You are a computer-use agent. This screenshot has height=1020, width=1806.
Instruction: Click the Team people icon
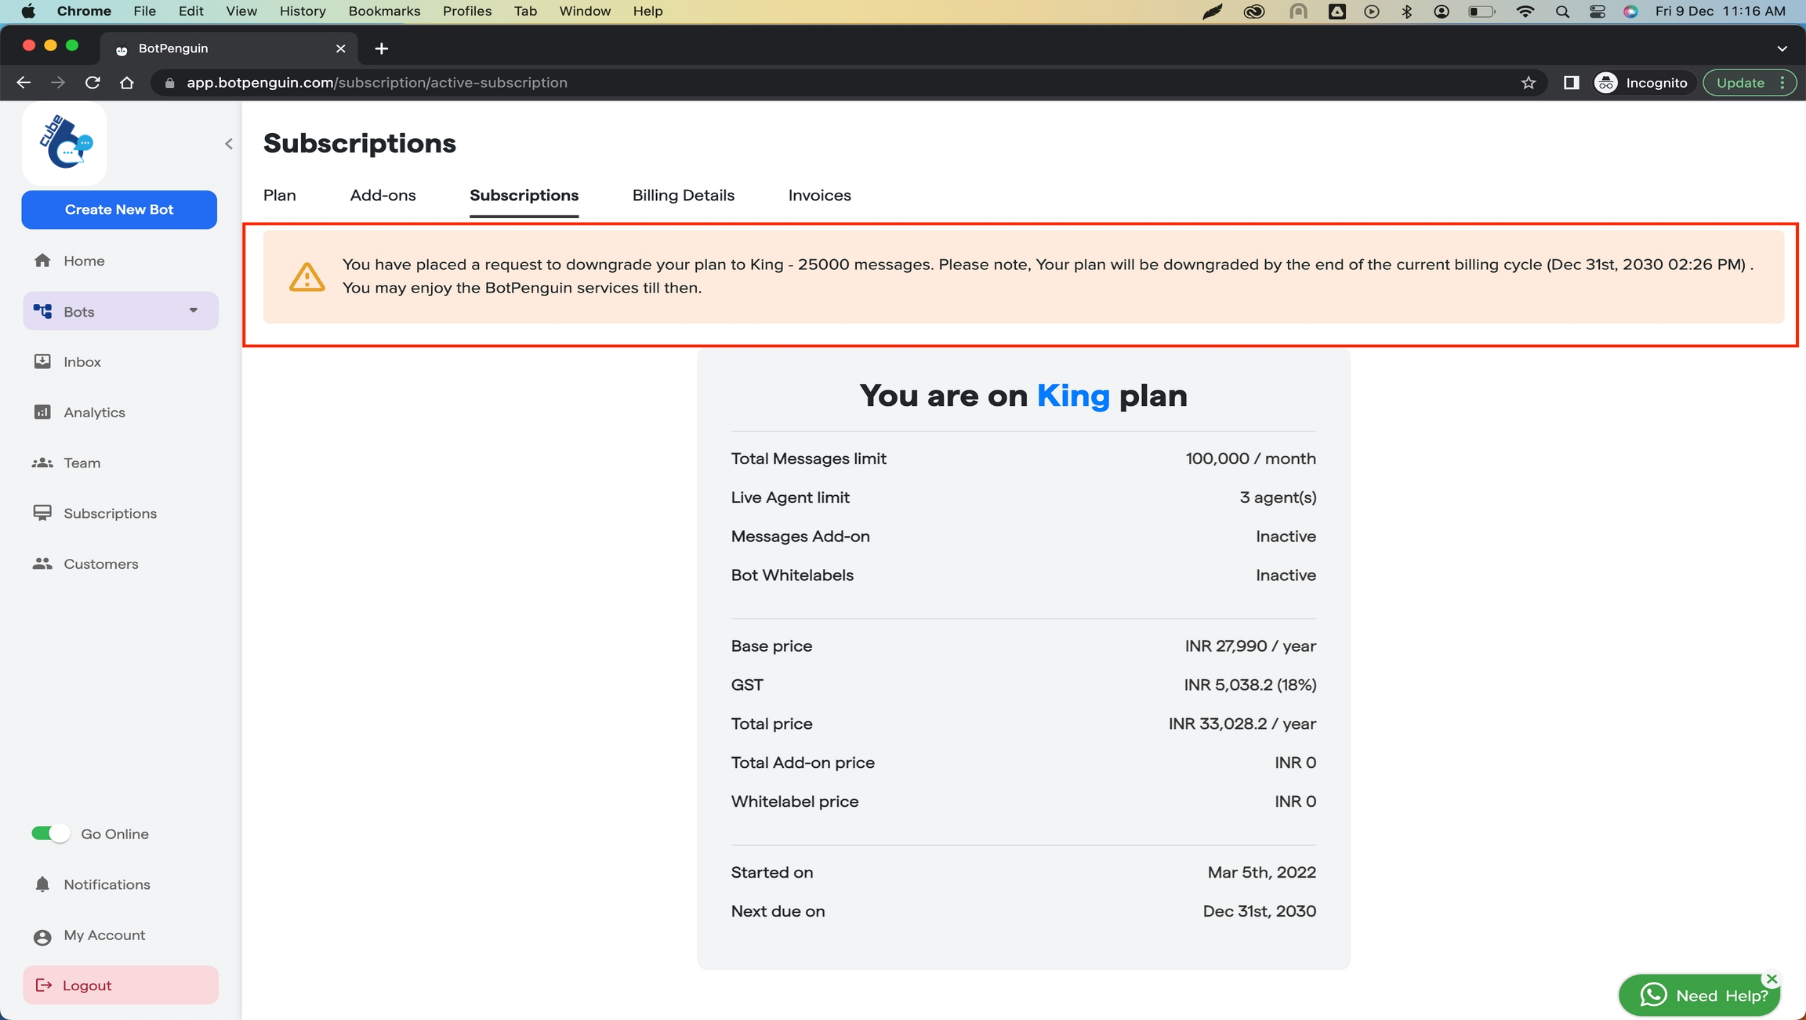point(42,463)
